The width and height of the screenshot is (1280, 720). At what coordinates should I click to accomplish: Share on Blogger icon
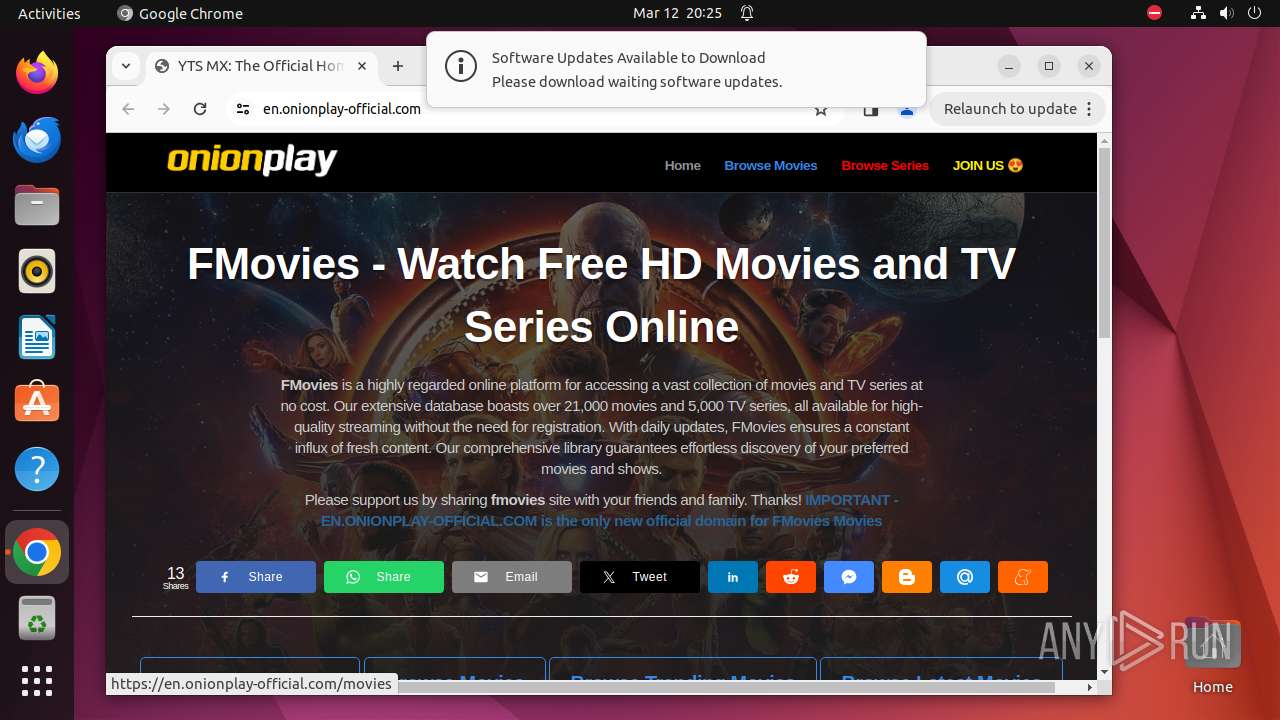[x=907, y=577]
